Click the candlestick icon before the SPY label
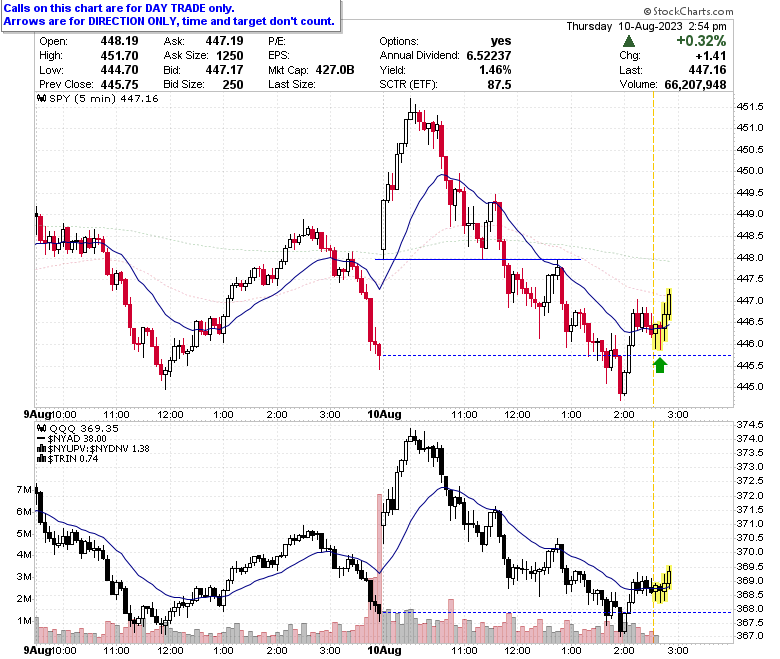Image resolution: width=780 pixels, height=659 pixels. [x=42, y=98]
